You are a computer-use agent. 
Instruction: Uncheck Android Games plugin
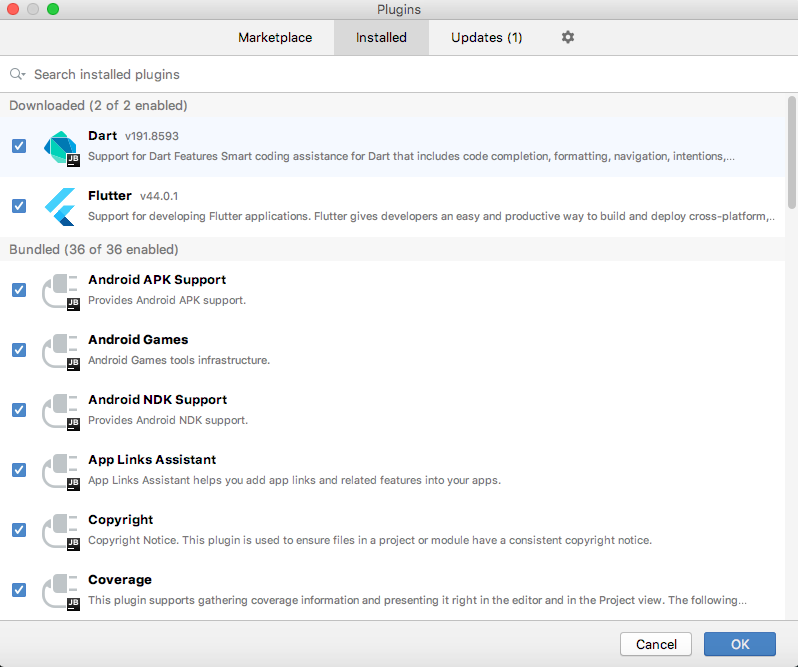[19, 350]
